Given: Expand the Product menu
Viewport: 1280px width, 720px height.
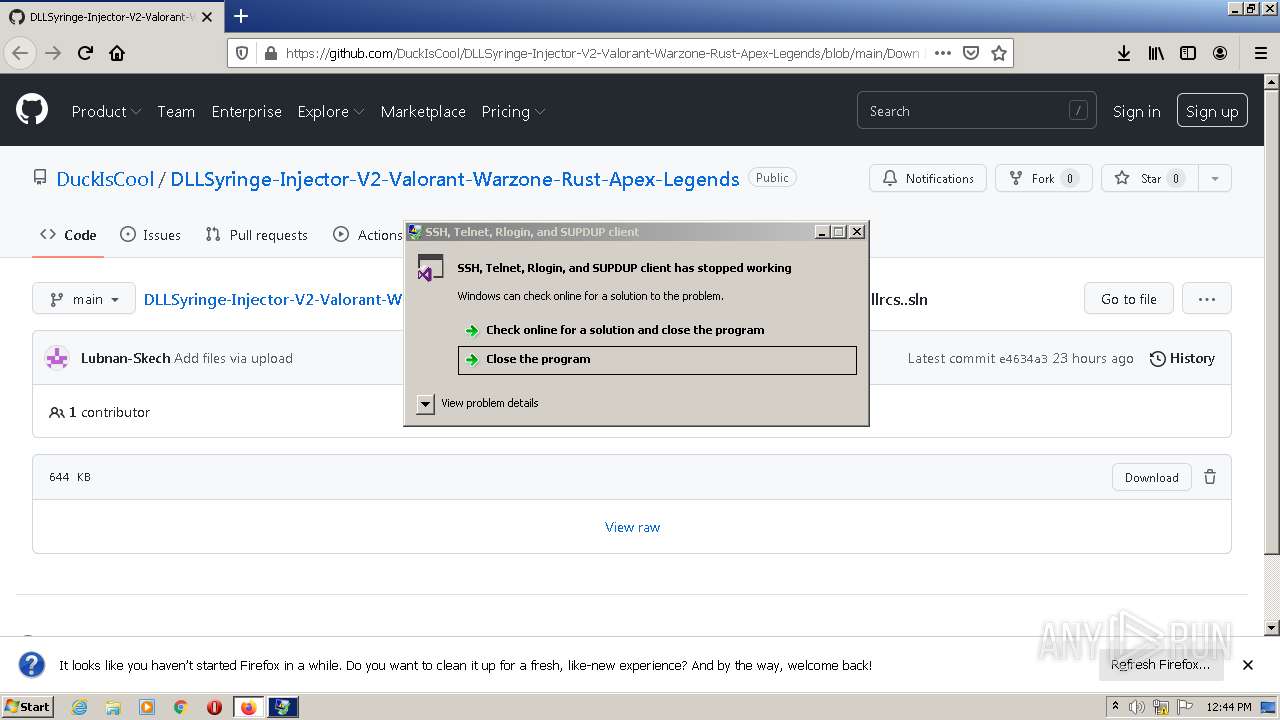Looking at the screenshot, I should 106,111.
